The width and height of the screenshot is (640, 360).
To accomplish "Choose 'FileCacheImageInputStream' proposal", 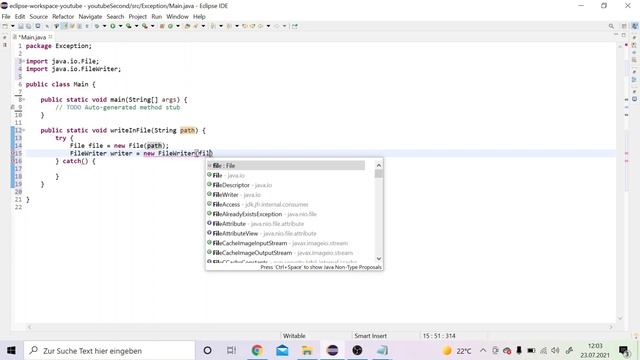I will [286, 243].
